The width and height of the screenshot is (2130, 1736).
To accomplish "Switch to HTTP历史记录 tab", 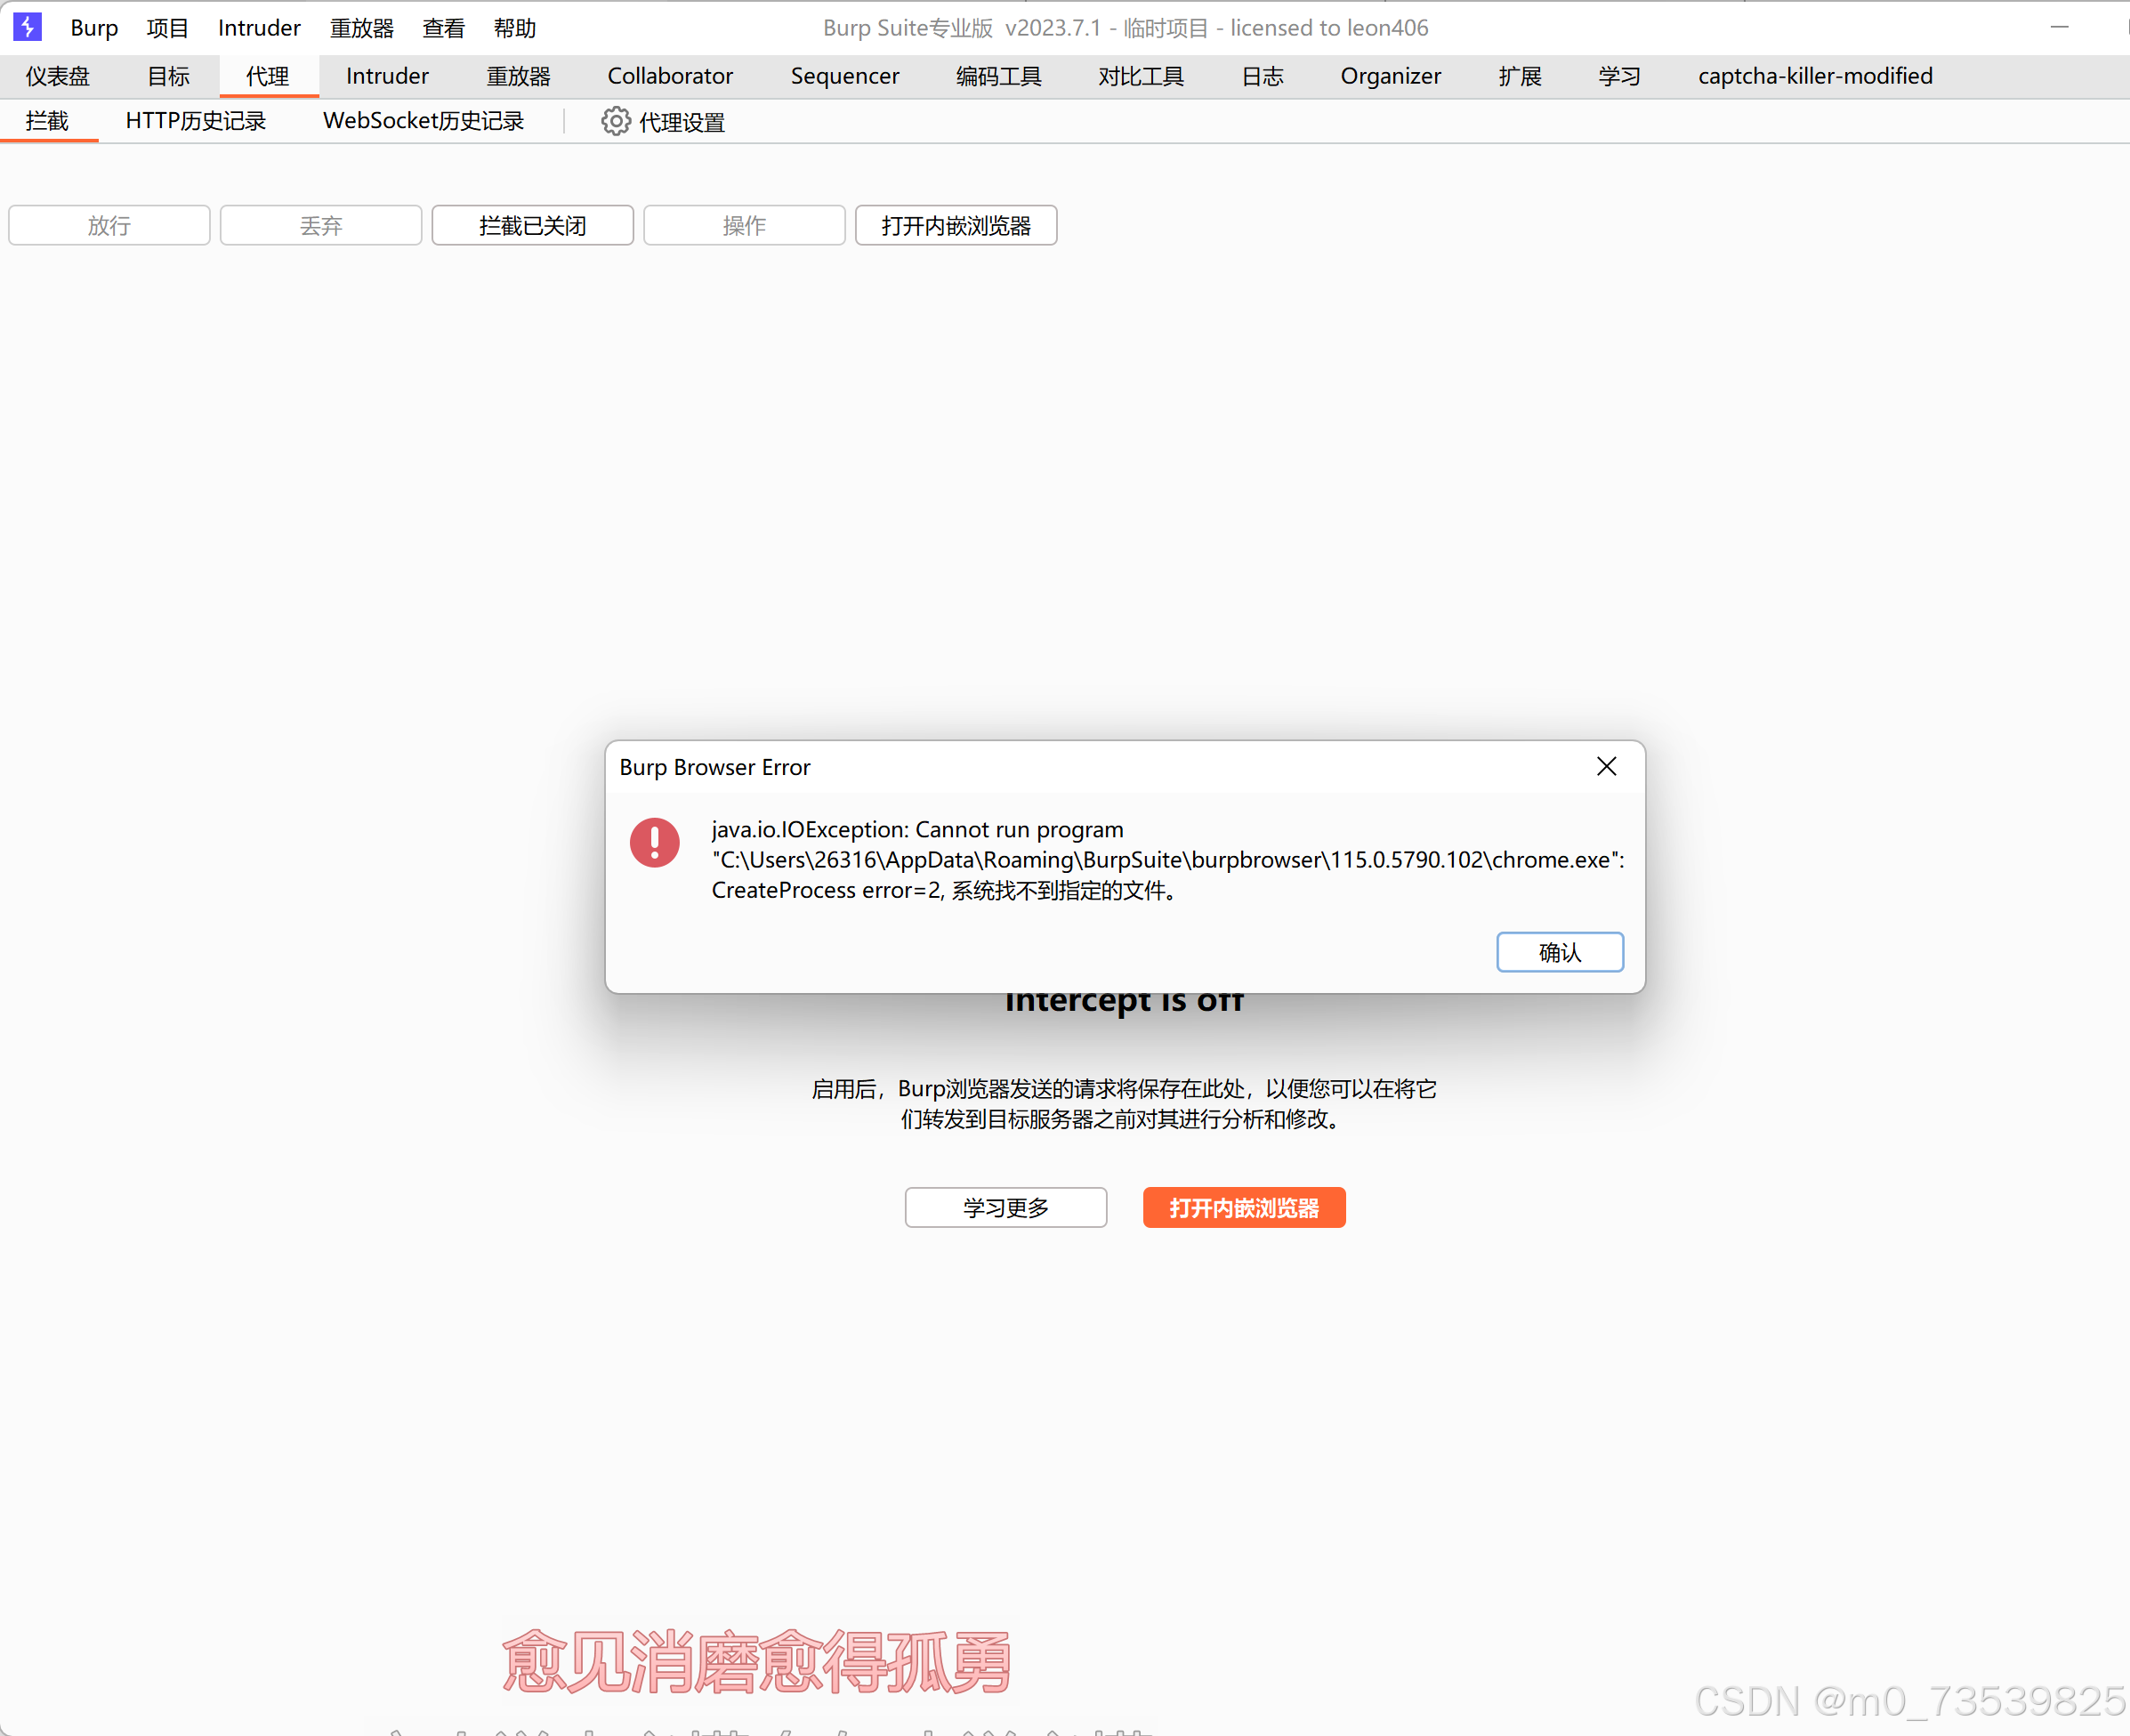I will click(196, 121).
